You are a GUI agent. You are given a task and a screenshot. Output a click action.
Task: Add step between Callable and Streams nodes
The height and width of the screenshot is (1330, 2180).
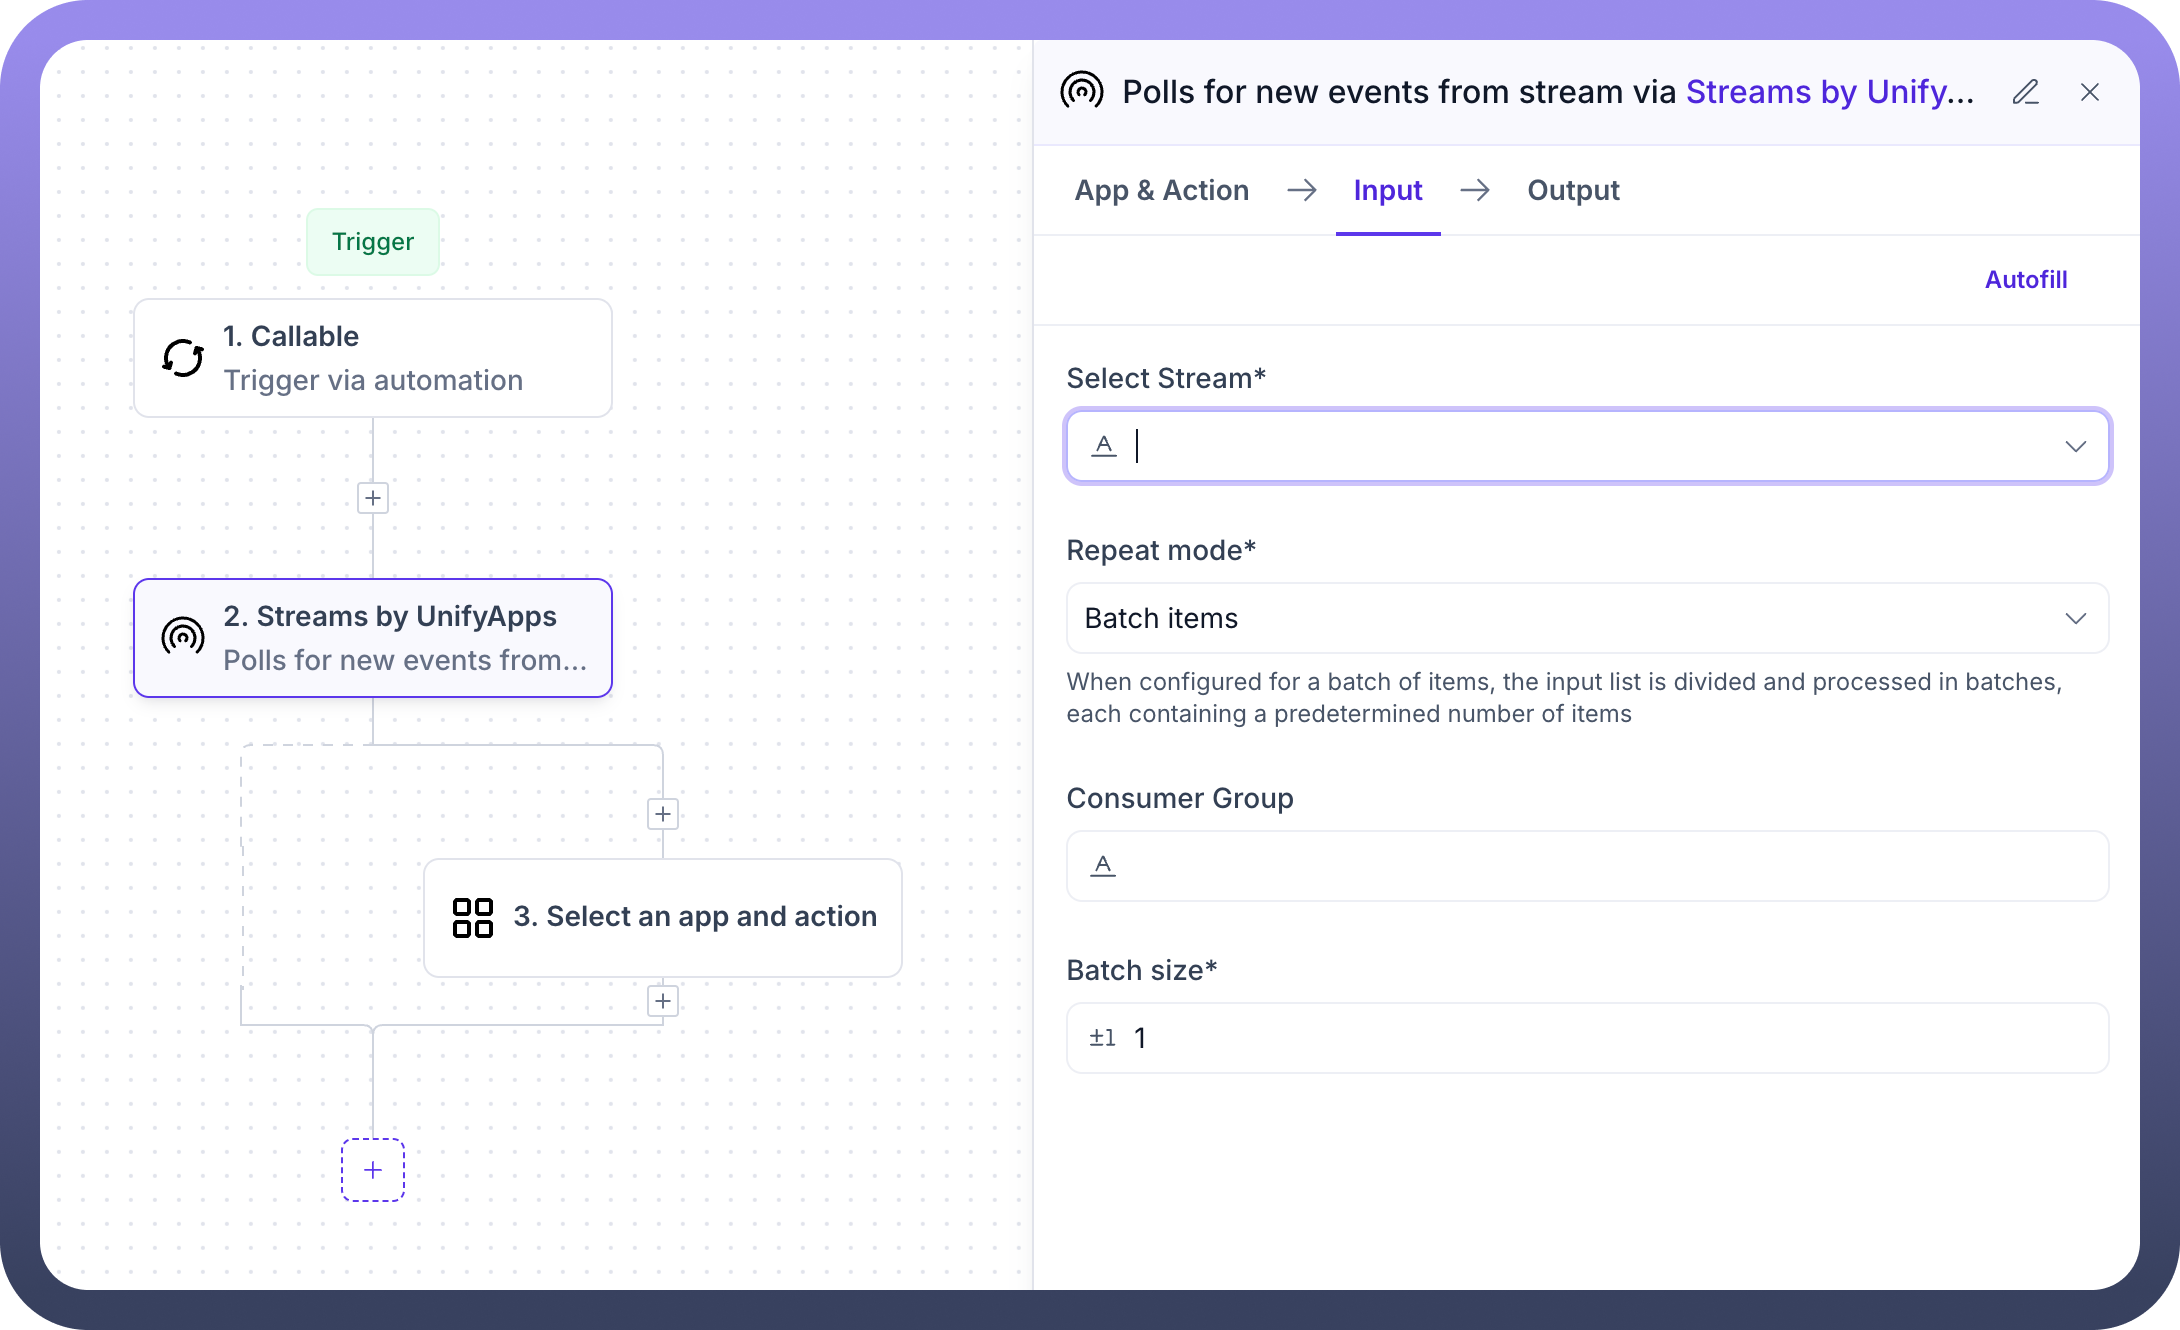click(373, 498)
